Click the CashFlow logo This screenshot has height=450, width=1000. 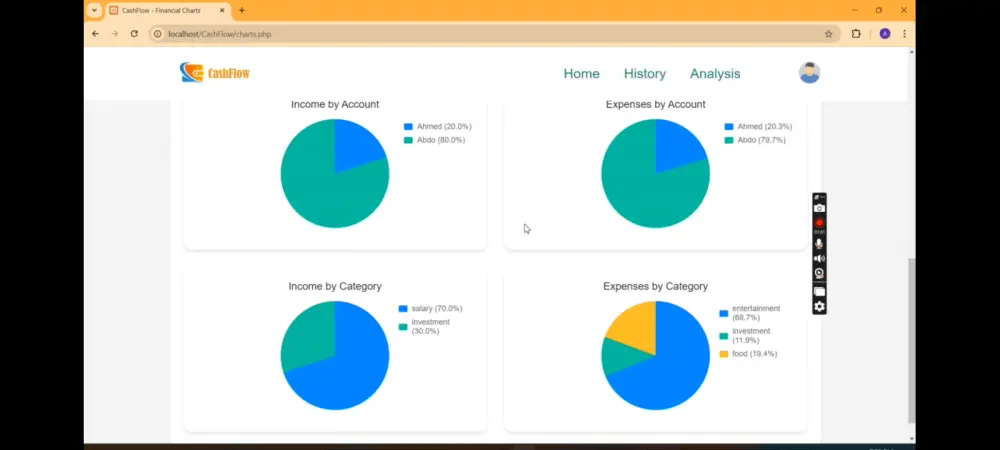coord(215,73)
